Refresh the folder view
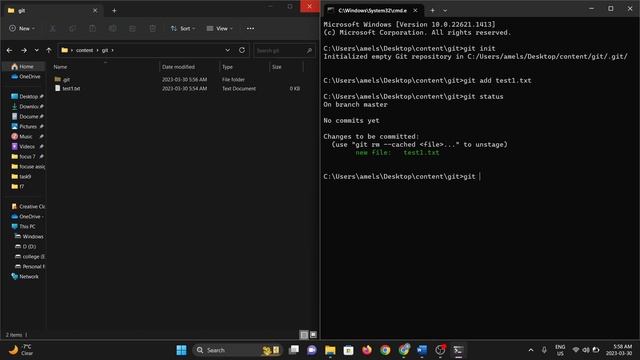 242,50
